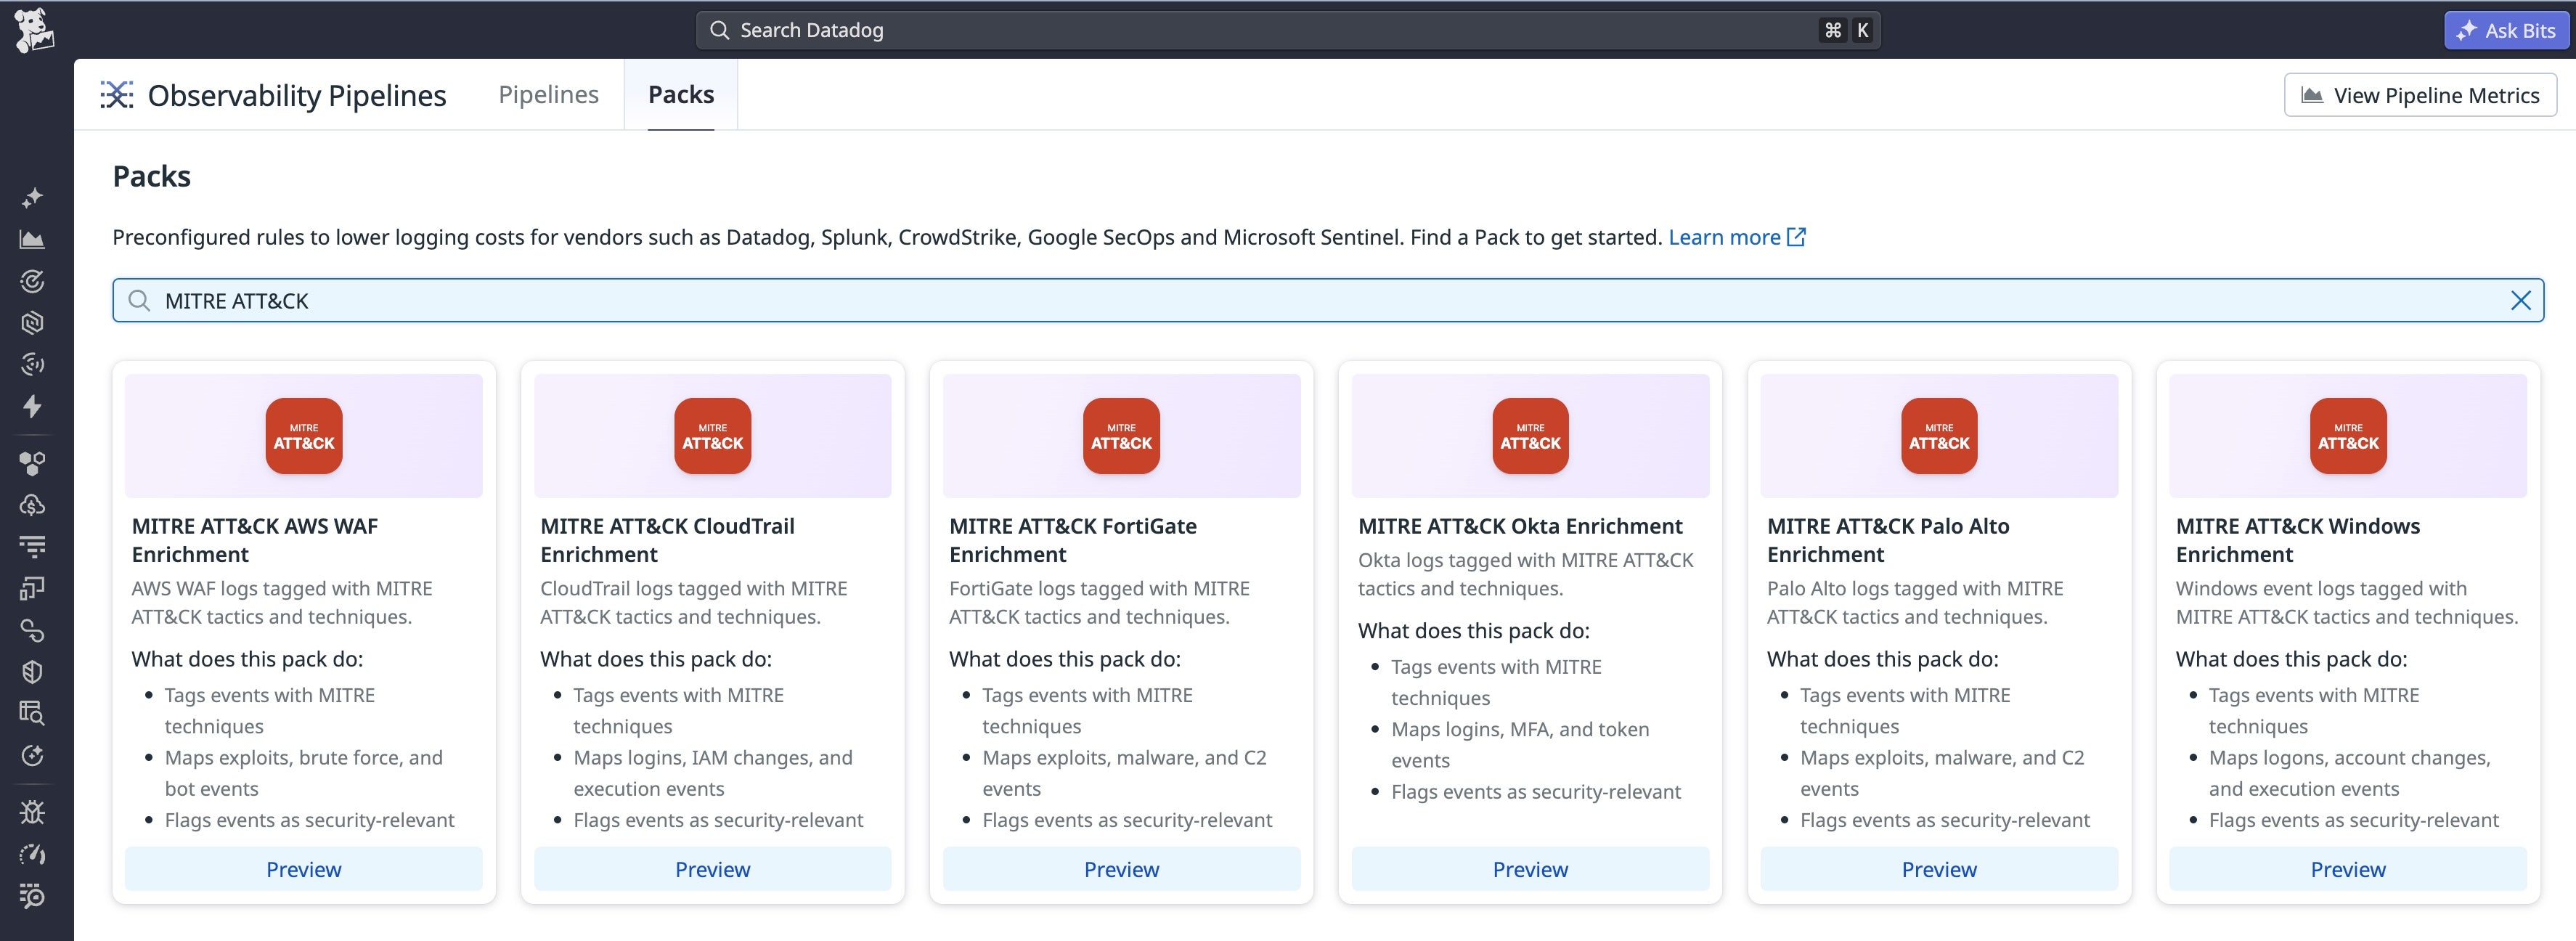Preview the Palo Alto Enrichment pack
The width and height of the screenshot is (2576, 941).
pyautogui.click(x=1939, y=869)
